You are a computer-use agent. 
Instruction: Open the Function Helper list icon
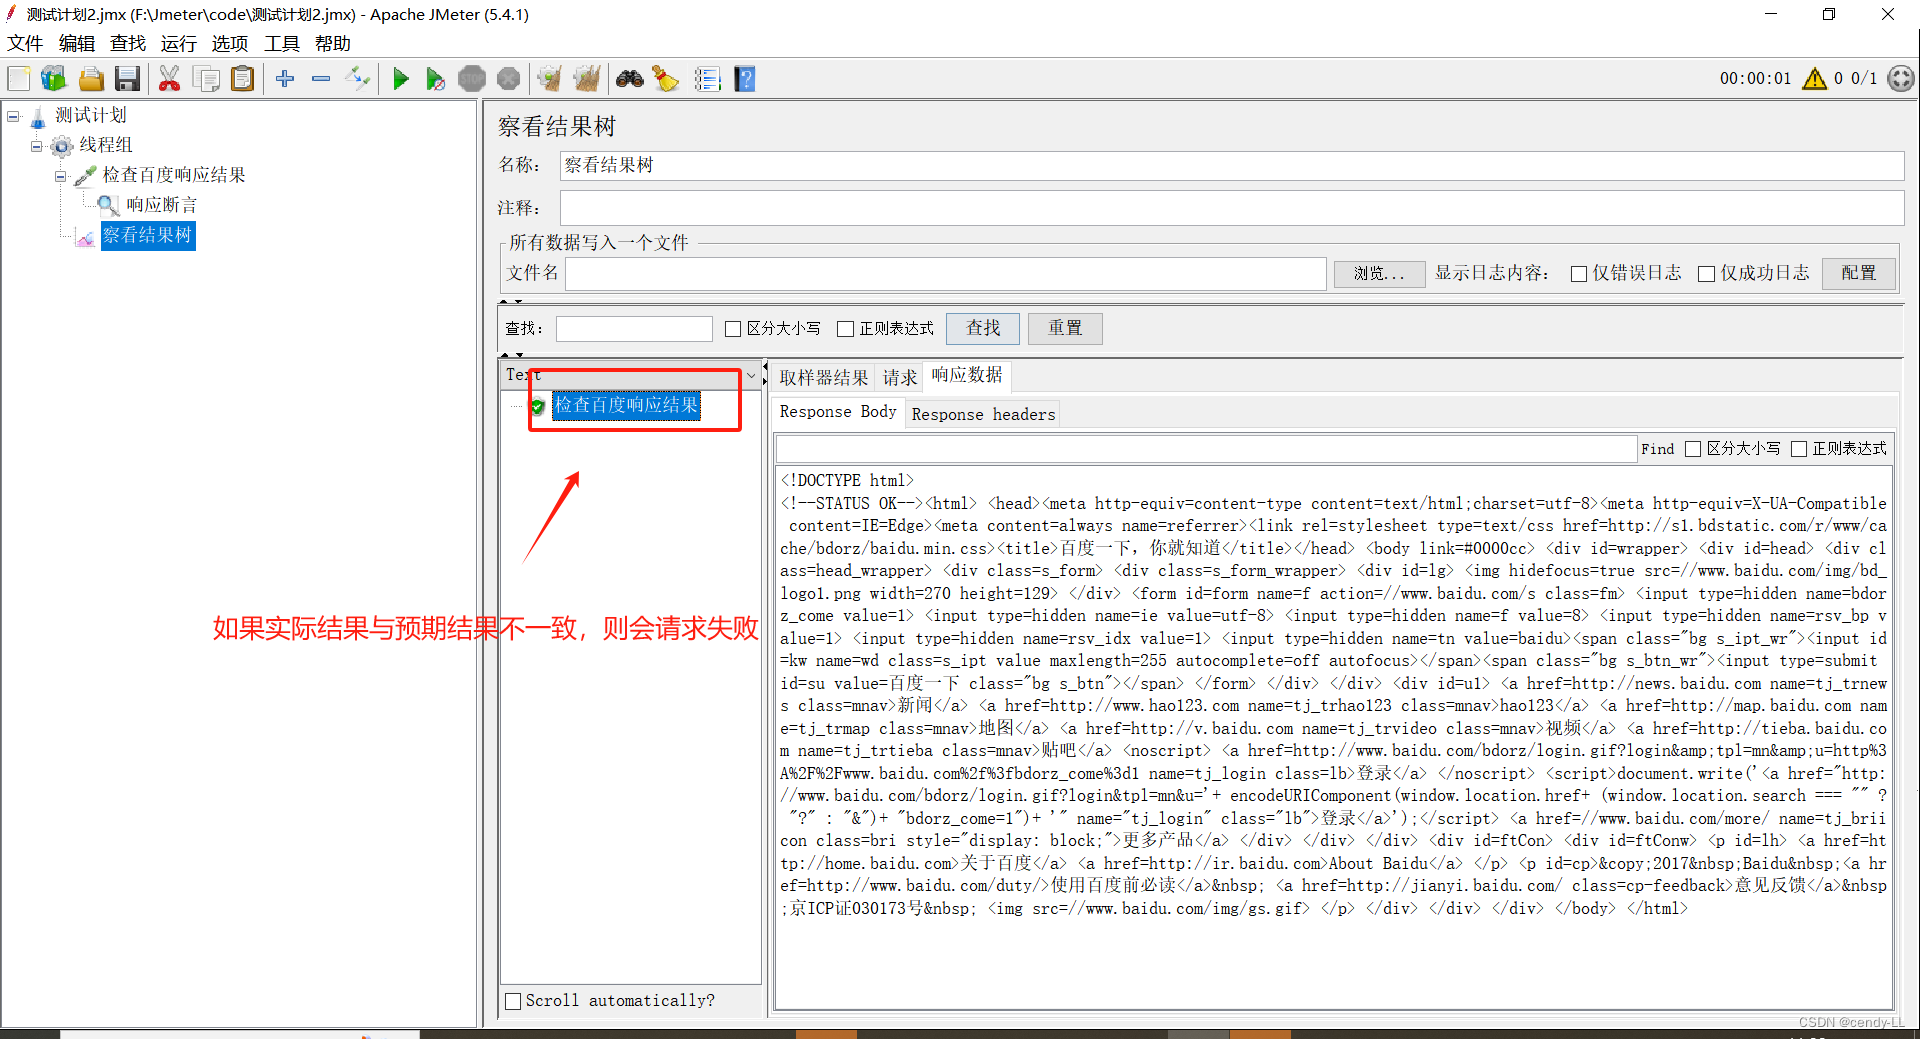pyautogui.click(x=708, y=79)
